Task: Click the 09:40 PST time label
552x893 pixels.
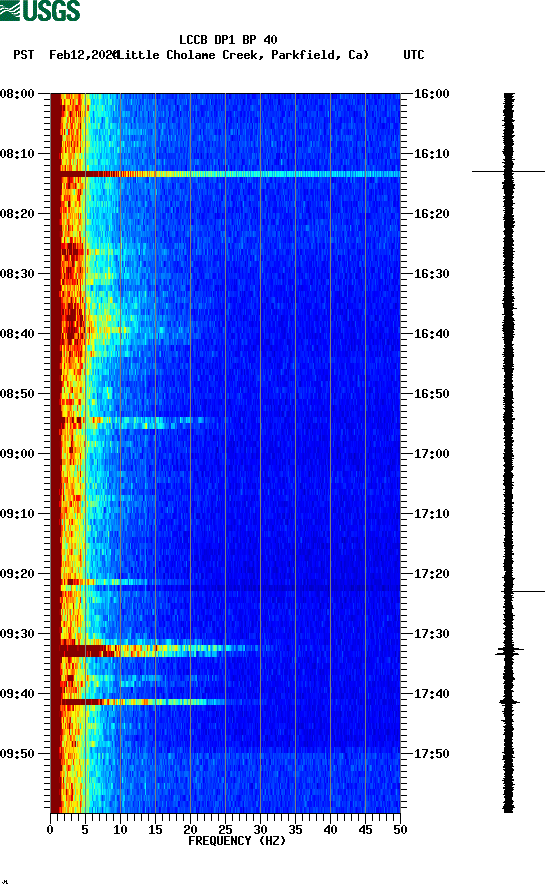Action: tap(18, 694)
